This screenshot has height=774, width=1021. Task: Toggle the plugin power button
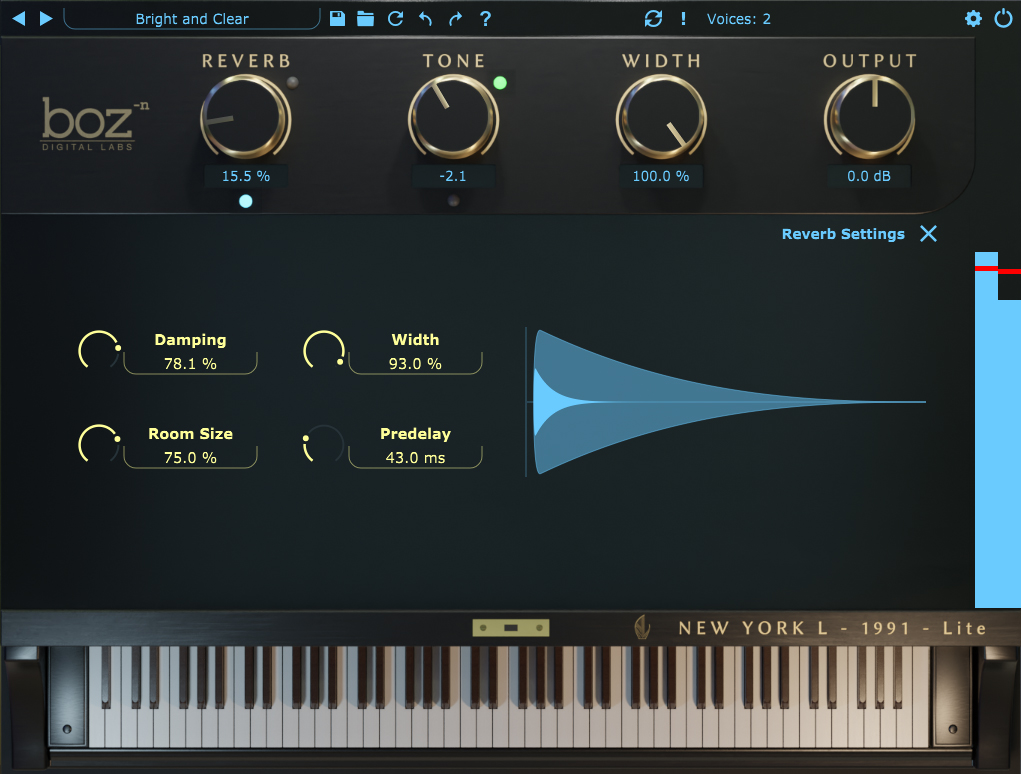[1003, 18]
